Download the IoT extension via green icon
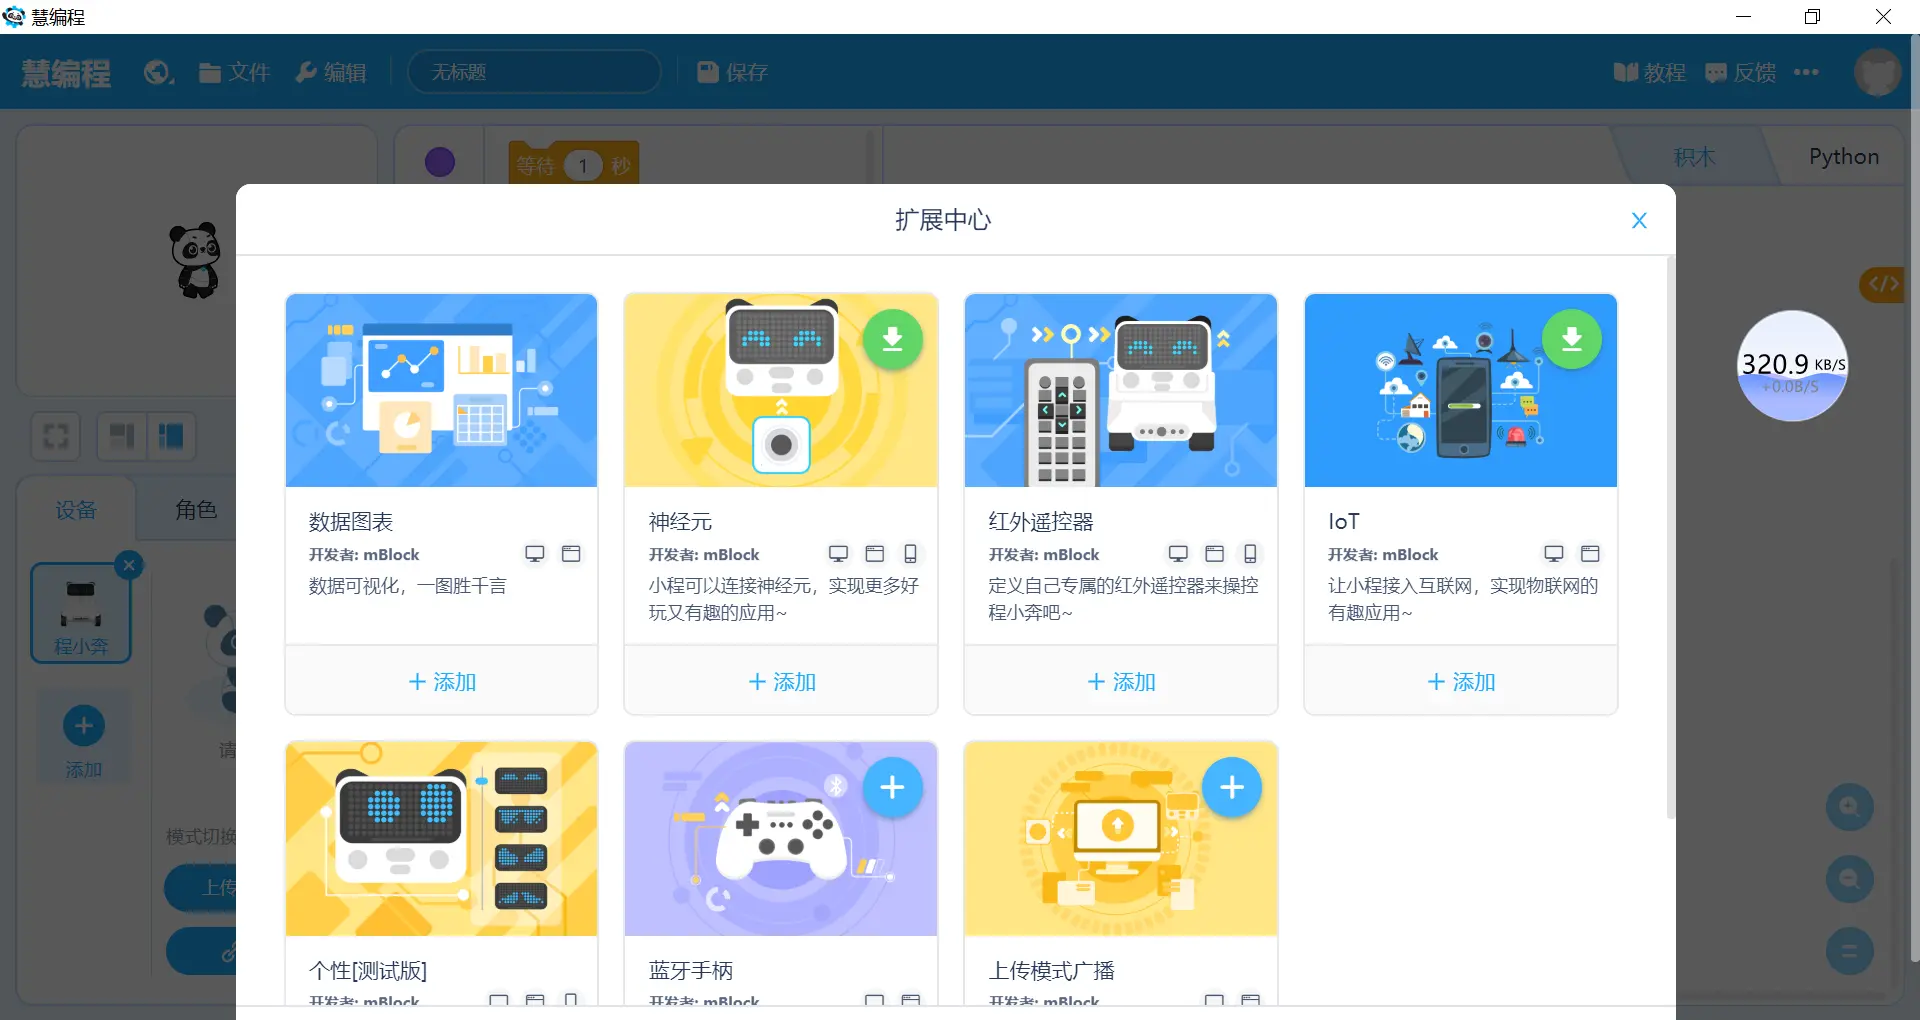Viewport: 1920px width, 1020px height. [1572, 340]
